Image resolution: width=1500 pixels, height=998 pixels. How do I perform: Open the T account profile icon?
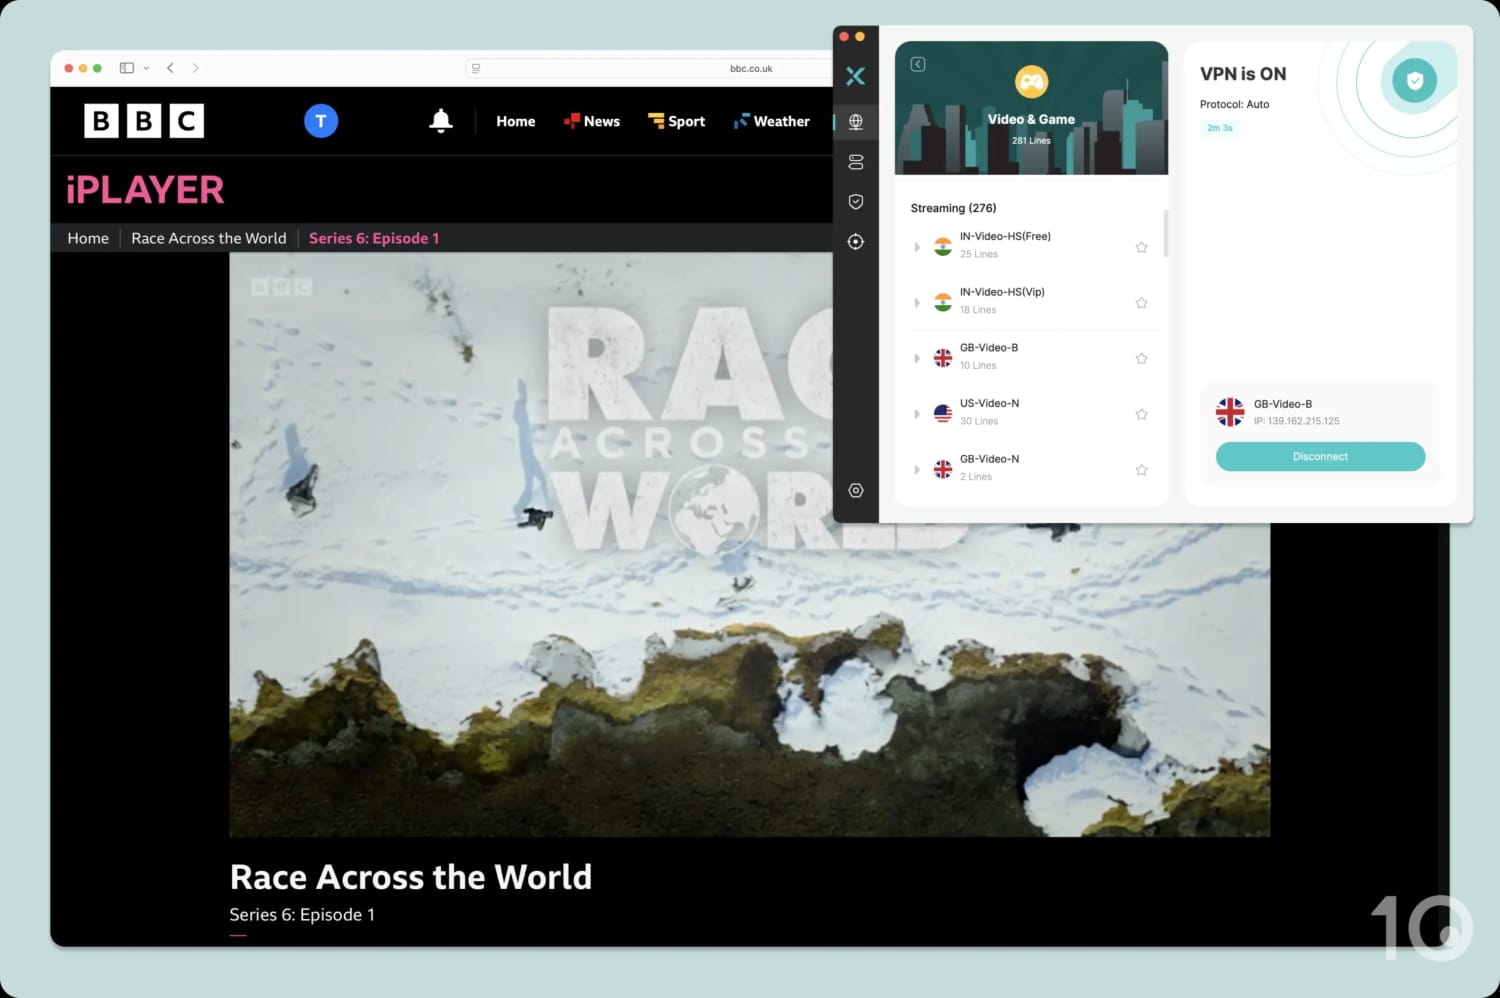[x=321, y=121]
